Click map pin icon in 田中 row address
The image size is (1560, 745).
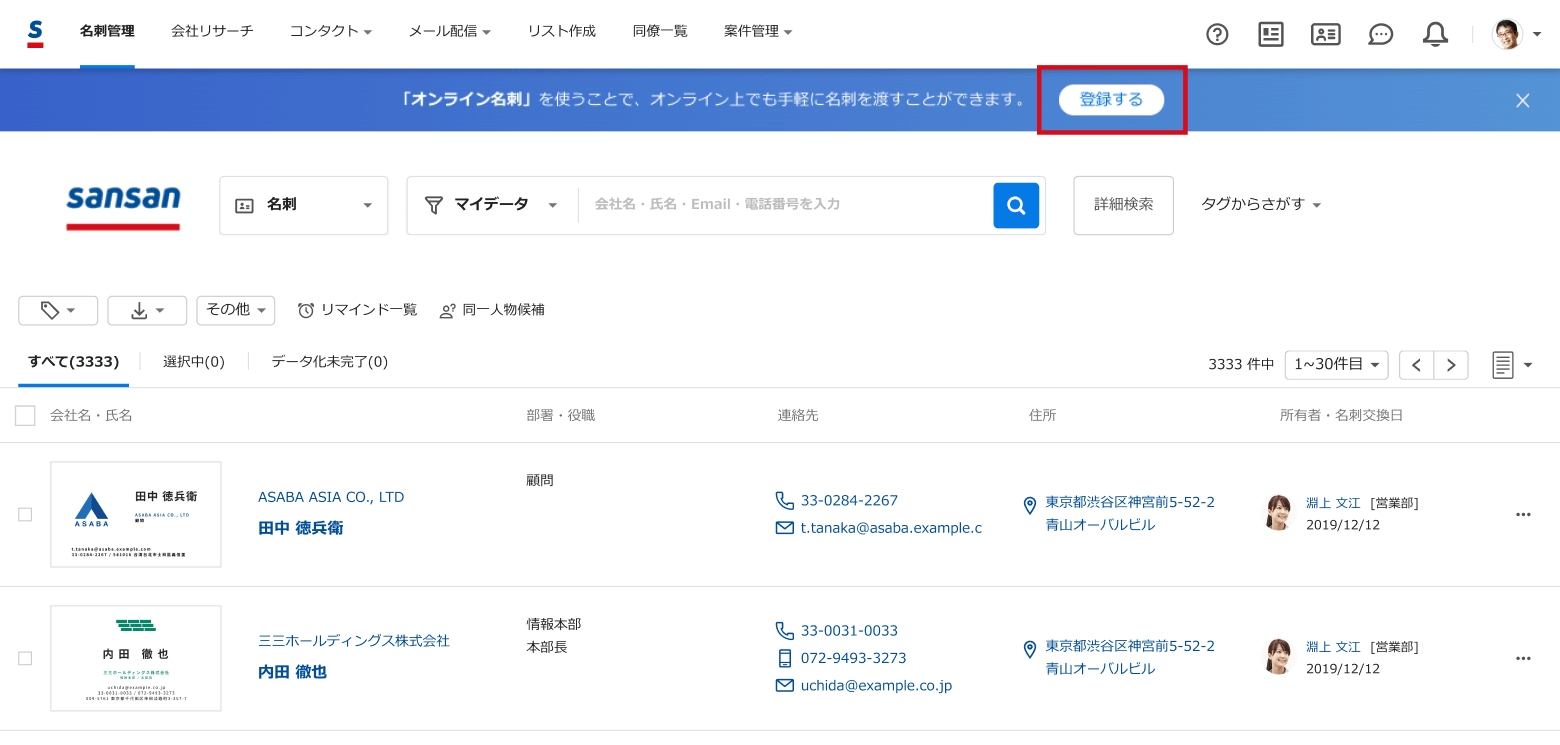[1030, 506]
